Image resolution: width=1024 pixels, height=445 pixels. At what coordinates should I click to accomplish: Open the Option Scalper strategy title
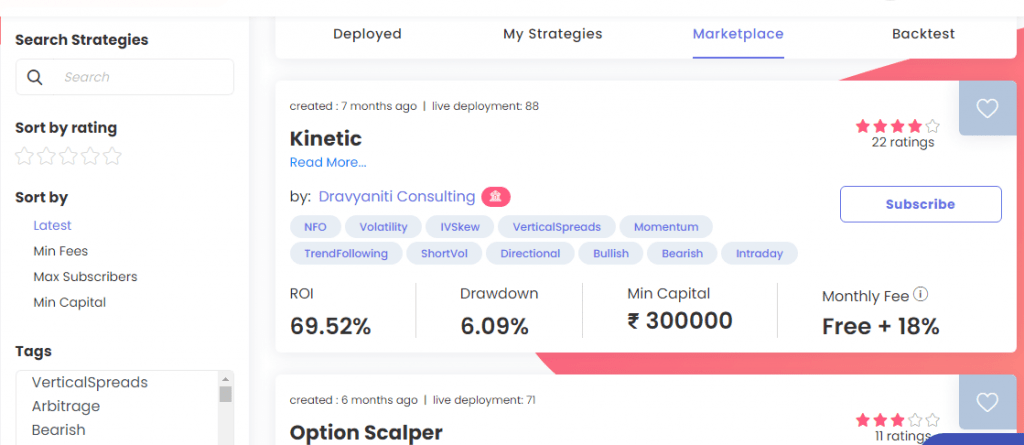click(x=366, y=433)
